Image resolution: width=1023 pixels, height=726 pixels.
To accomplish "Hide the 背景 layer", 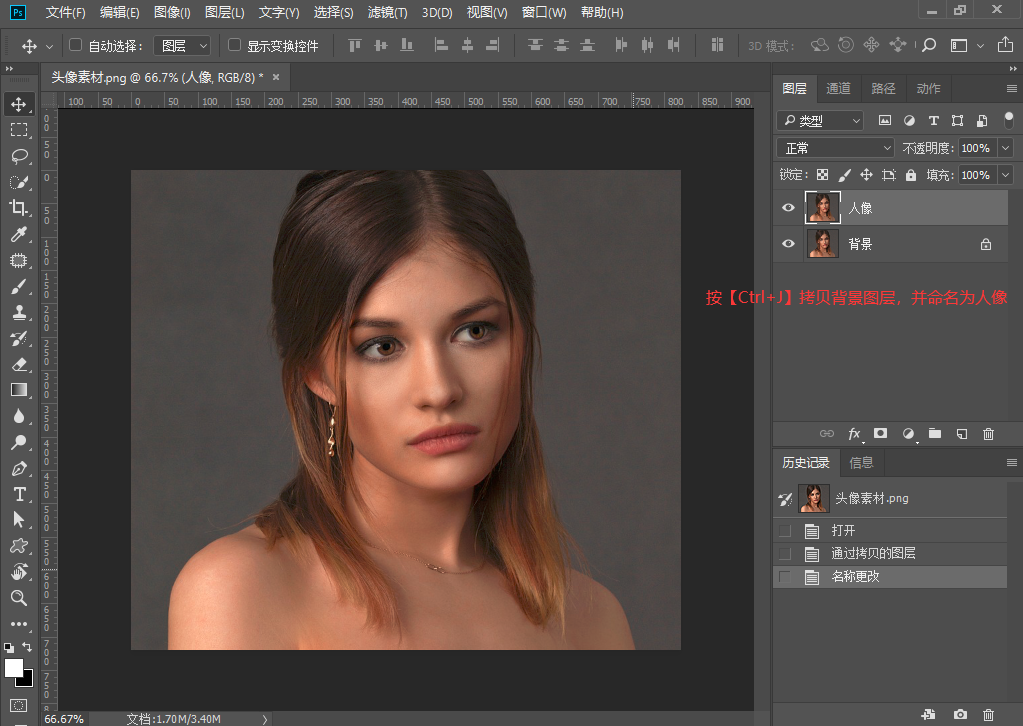I will pos(788,243).
